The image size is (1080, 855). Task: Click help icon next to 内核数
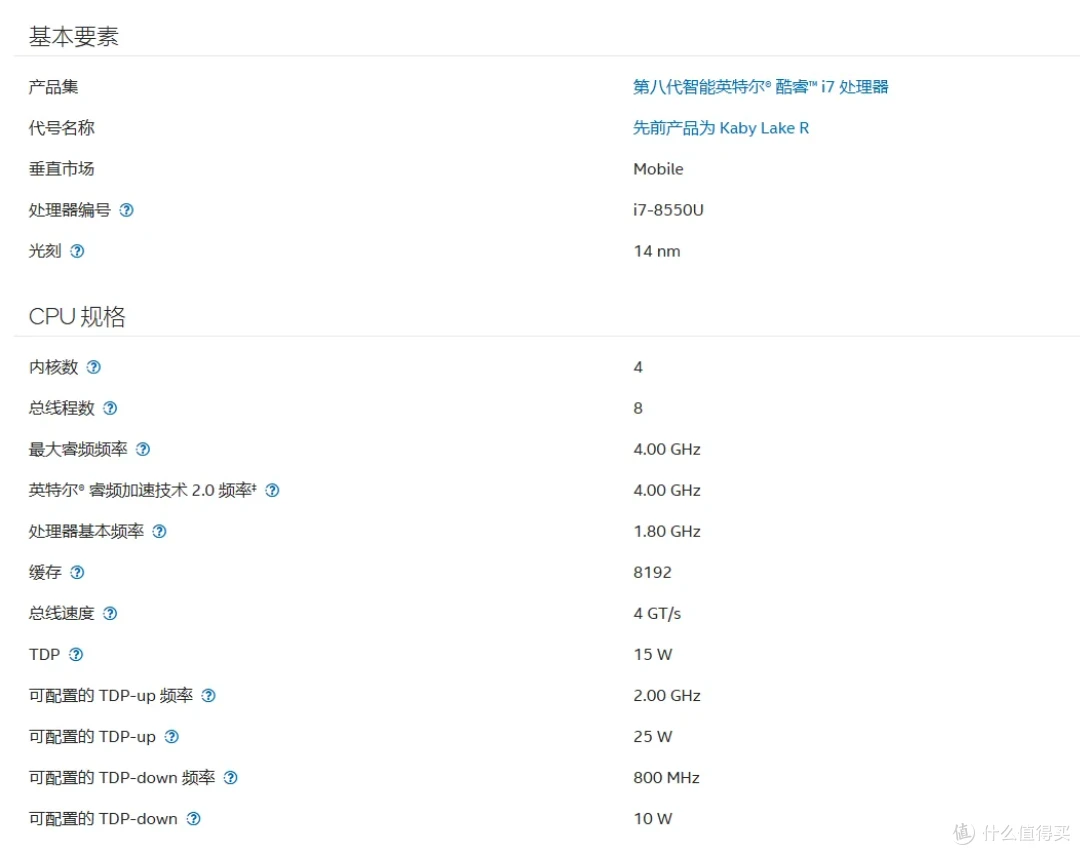[x=94, y=367]
